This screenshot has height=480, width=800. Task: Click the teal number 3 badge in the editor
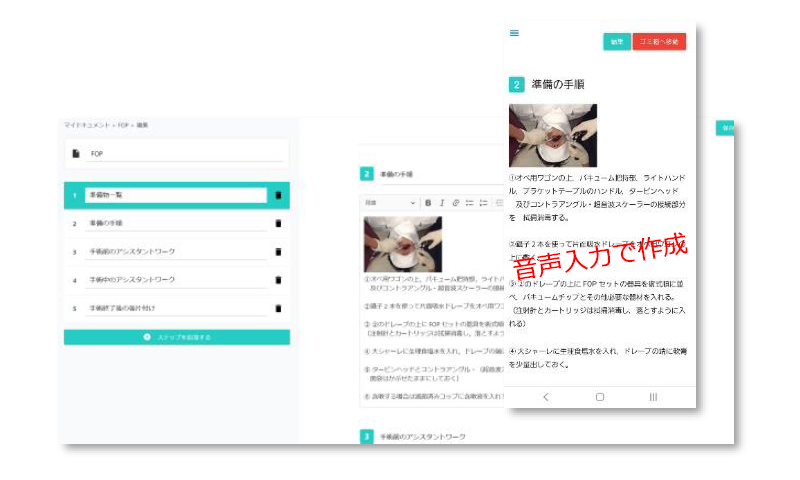367,437
